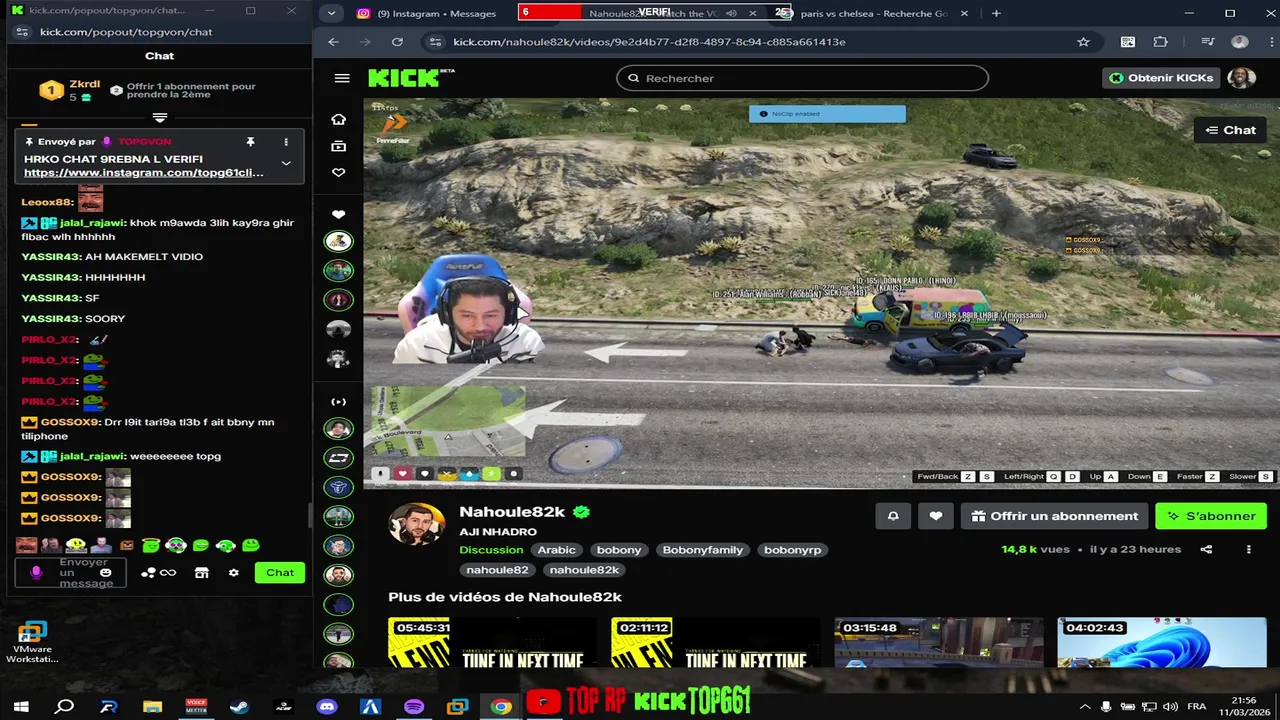Click Offrir un abonnement button
The width and height of the screenshot is (1280, 720).
(1055, 516)
